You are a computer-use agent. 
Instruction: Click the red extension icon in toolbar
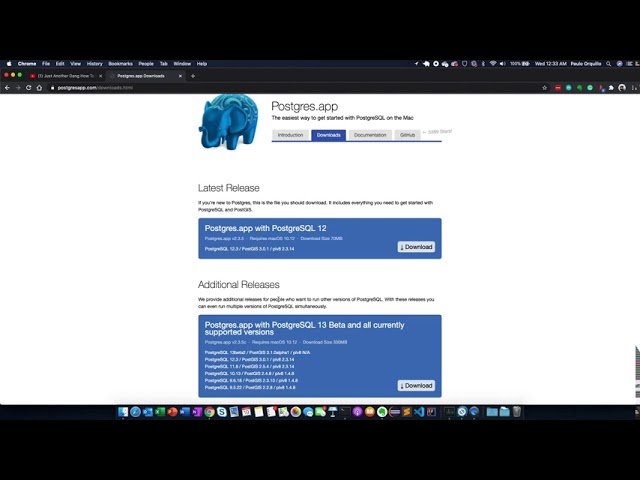558,88
